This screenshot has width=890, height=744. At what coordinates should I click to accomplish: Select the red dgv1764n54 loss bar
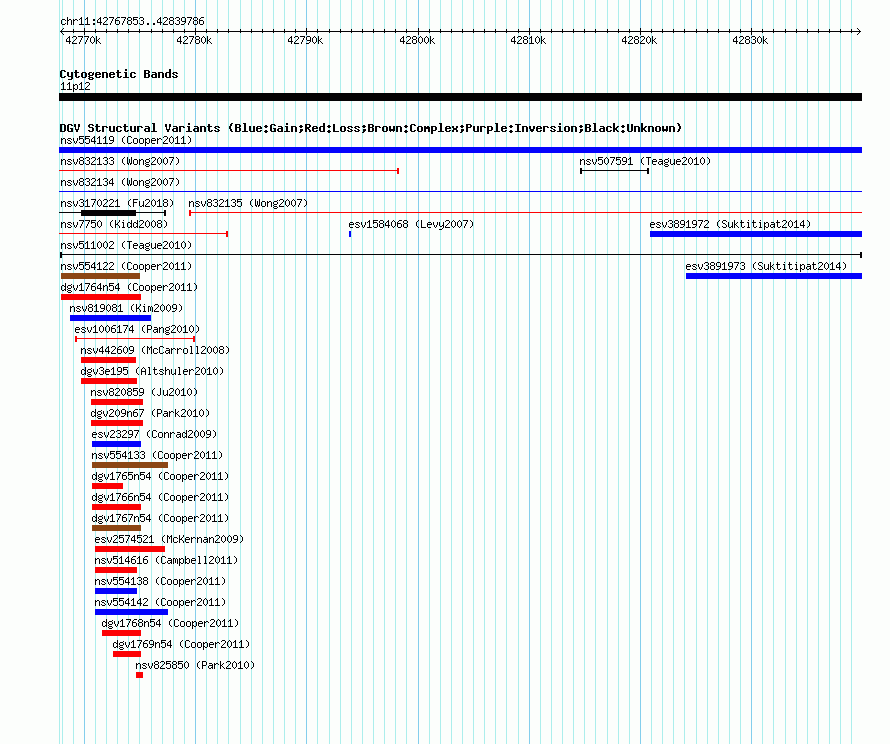point(100,297)
